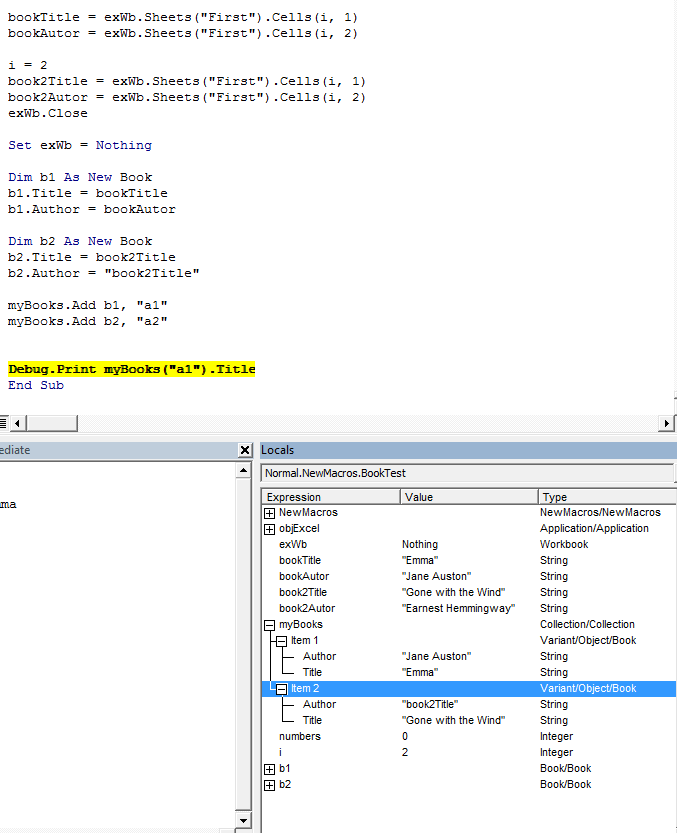Expand the b1 Book object
Screen dimensions: 677x833
click(269, 769)
